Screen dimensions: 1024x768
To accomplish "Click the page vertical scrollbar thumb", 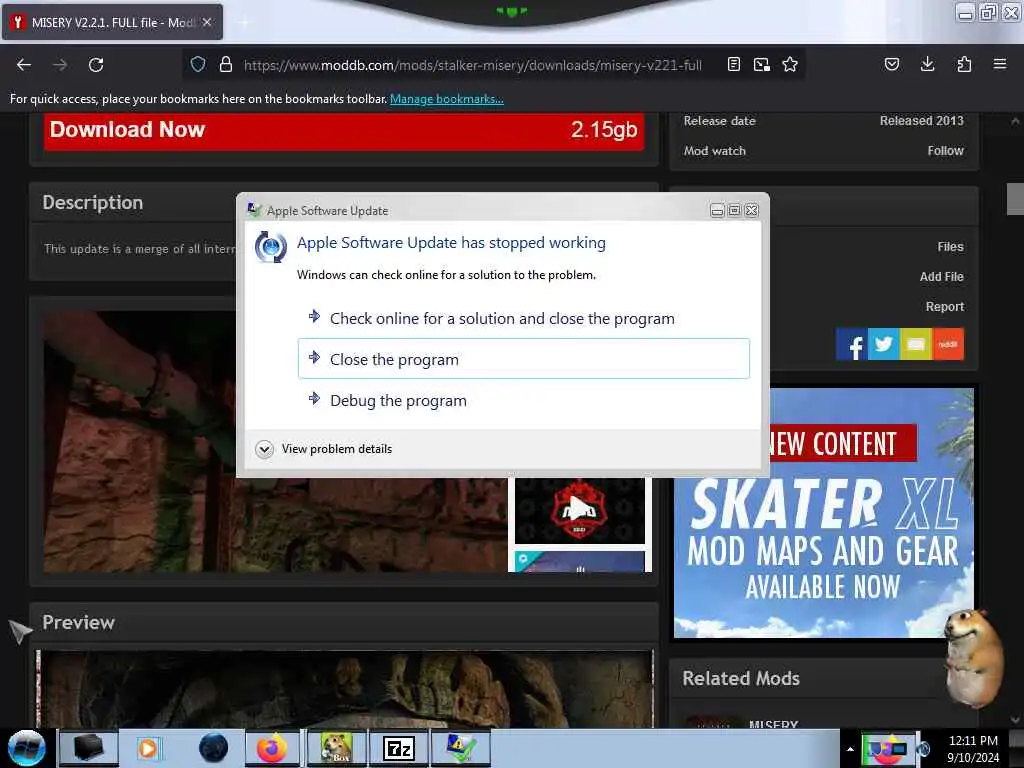I will 1015,199.
